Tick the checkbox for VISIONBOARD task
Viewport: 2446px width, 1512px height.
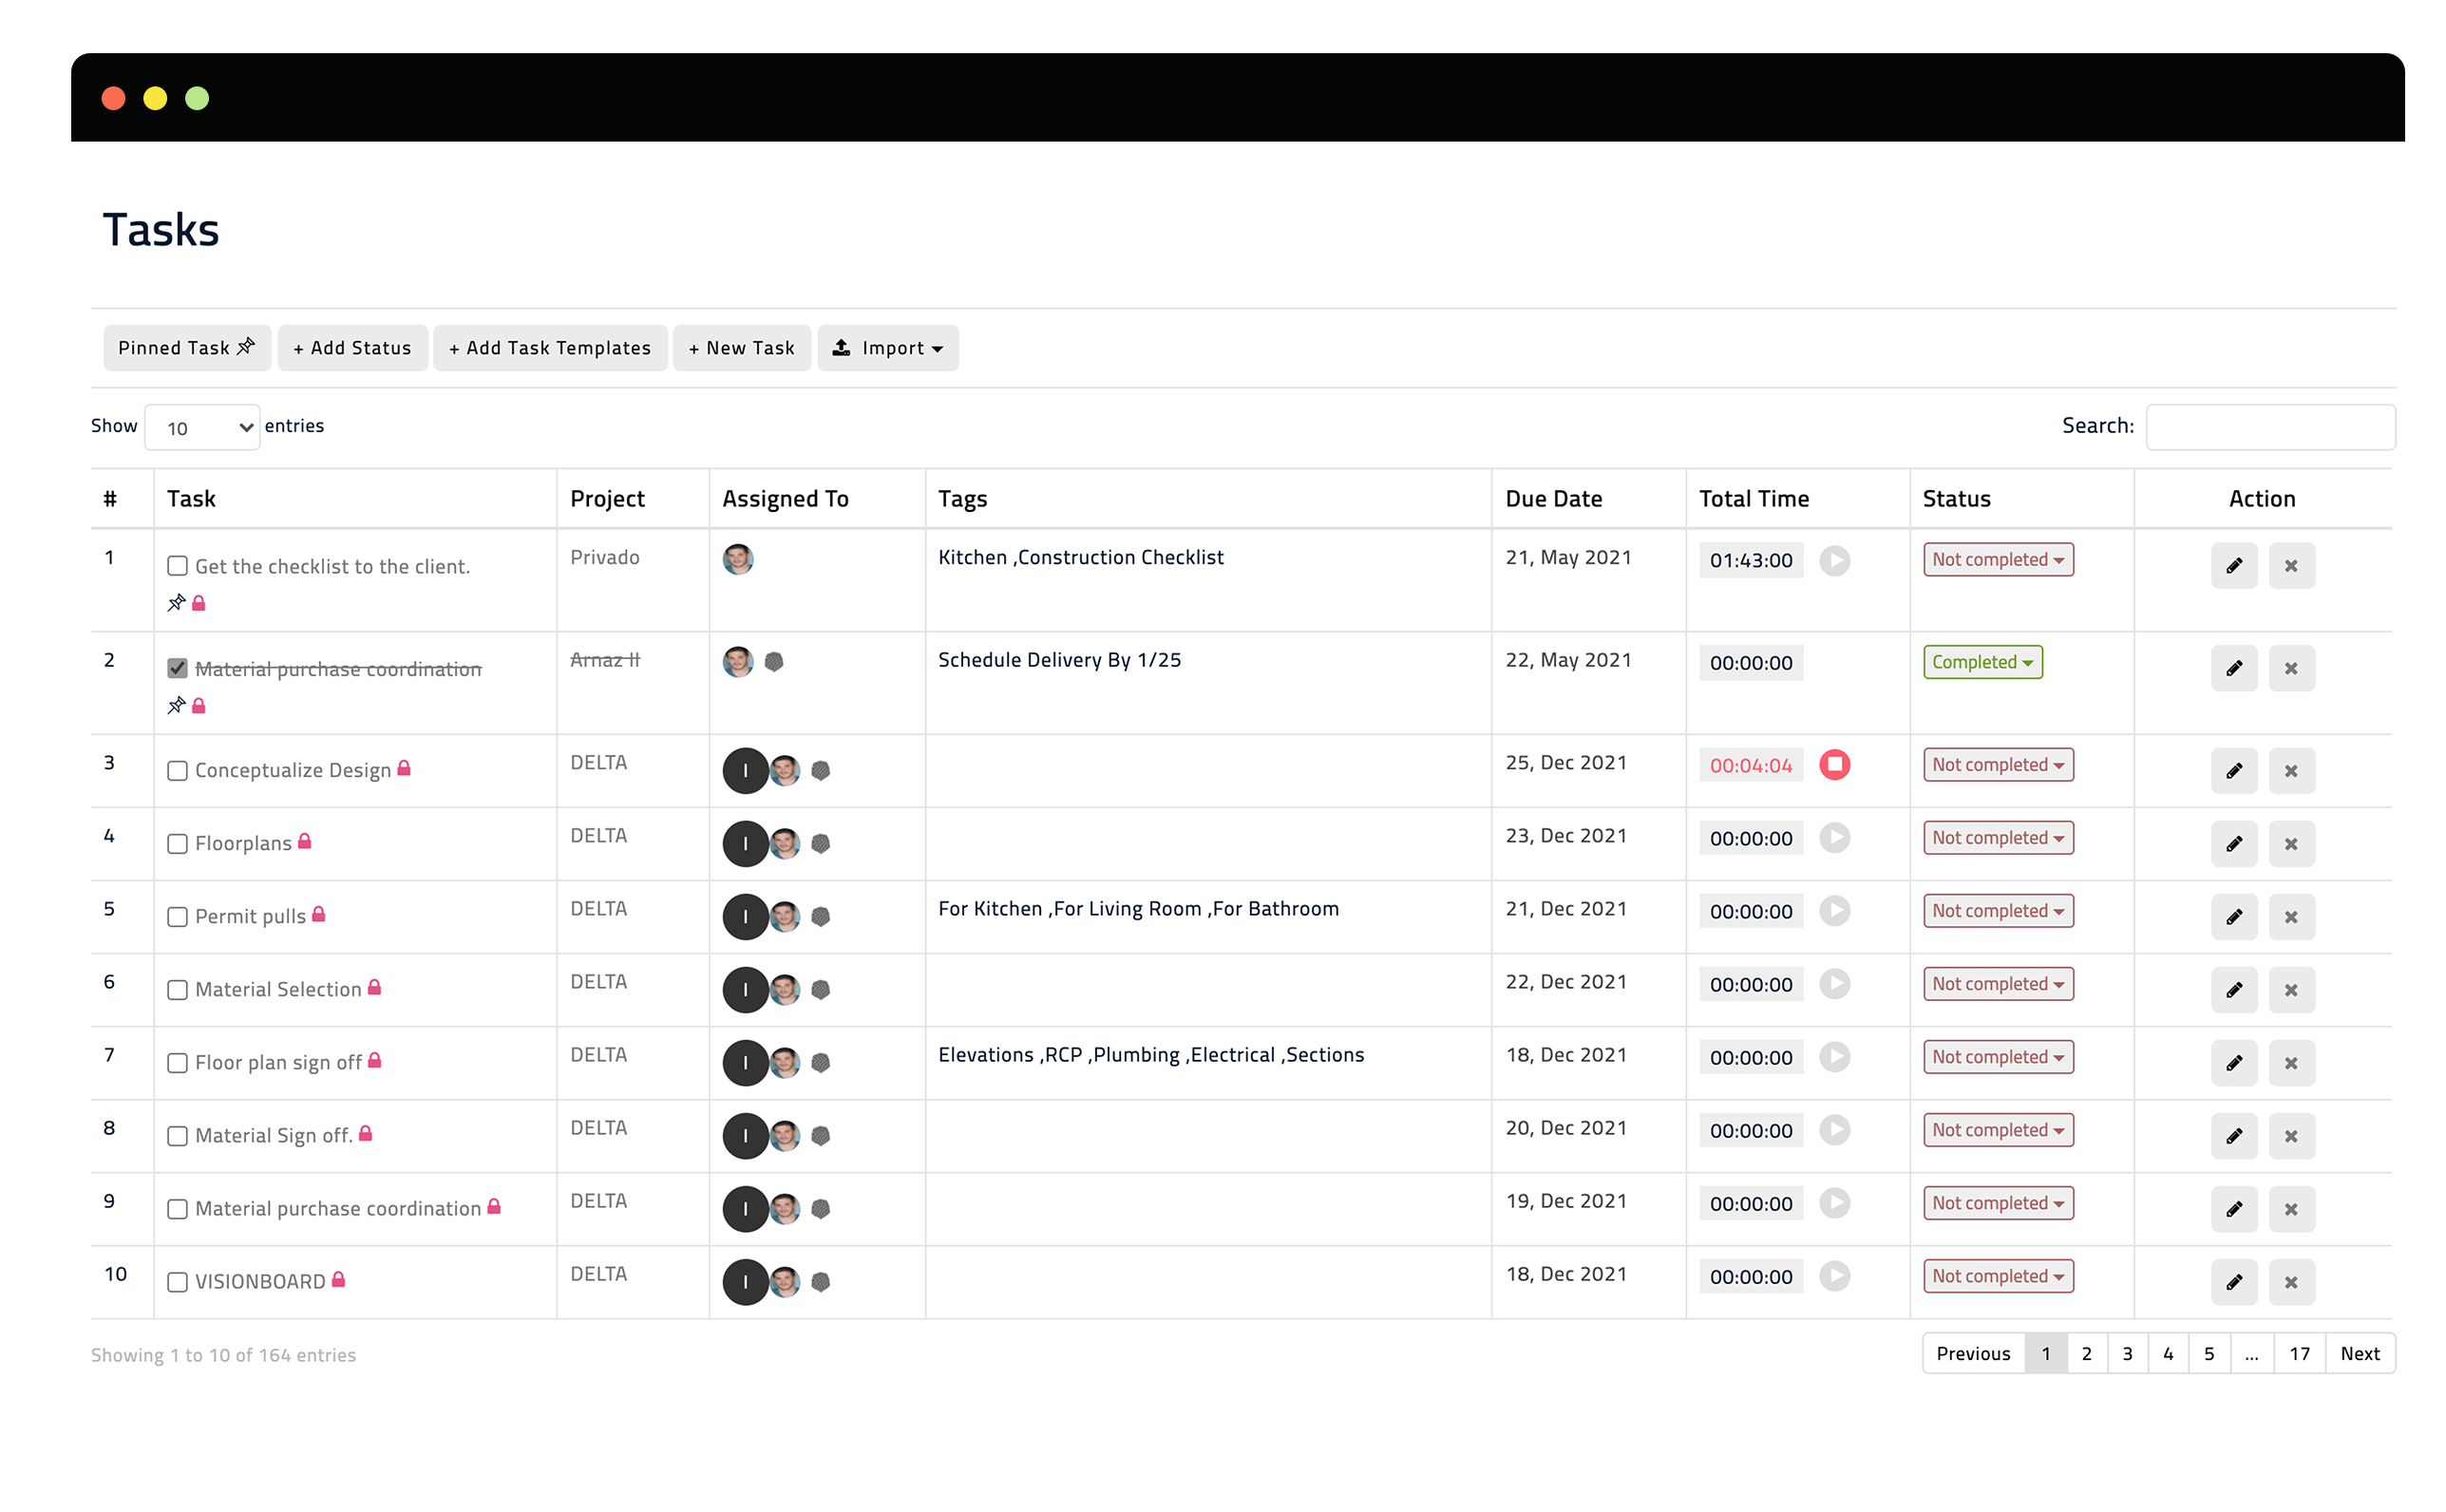pos(177,1282)
